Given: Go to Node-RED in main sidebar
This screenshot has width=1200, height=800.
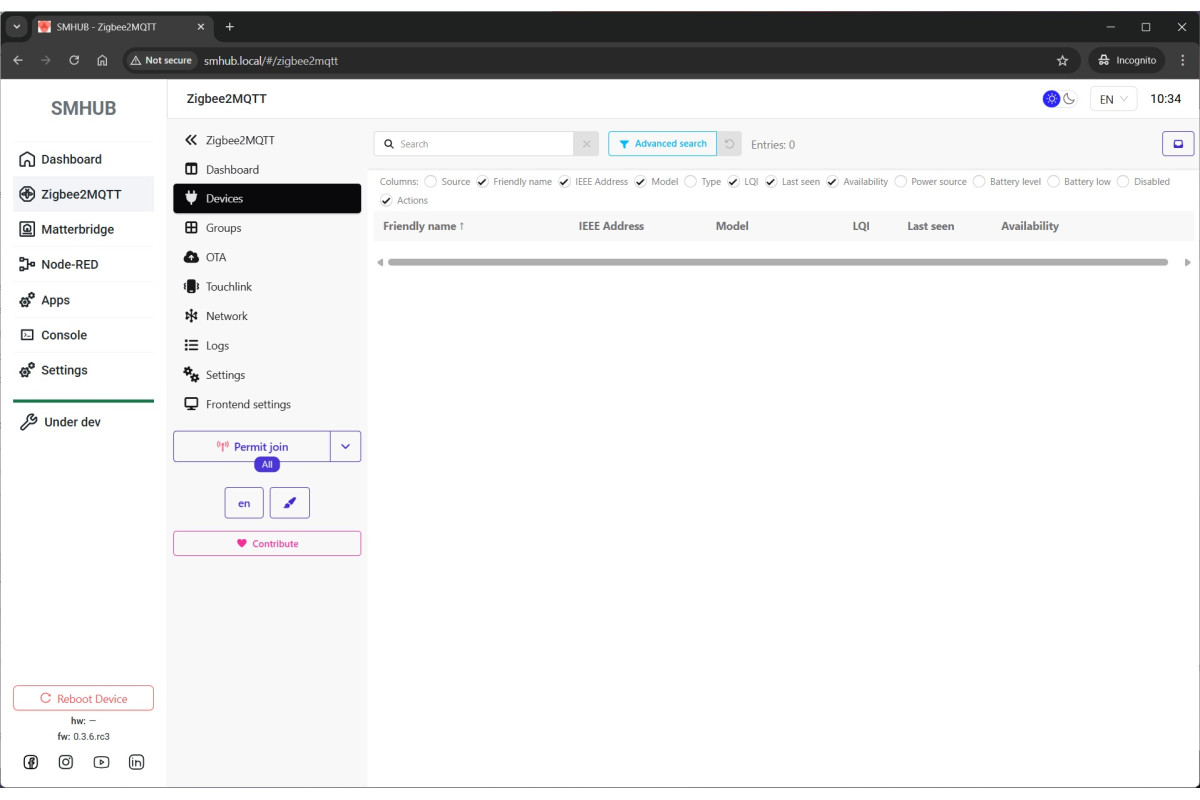Looking at the screenshot, I should pyautogui.click(x=69, y=265).
